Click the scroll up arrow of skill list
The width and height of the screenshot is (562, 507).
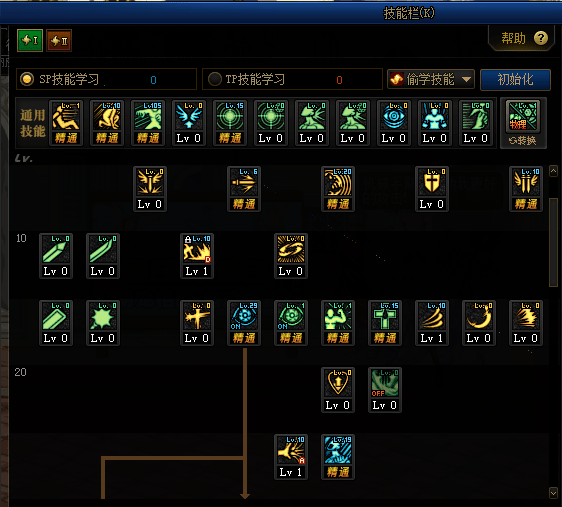click(553, 171)
